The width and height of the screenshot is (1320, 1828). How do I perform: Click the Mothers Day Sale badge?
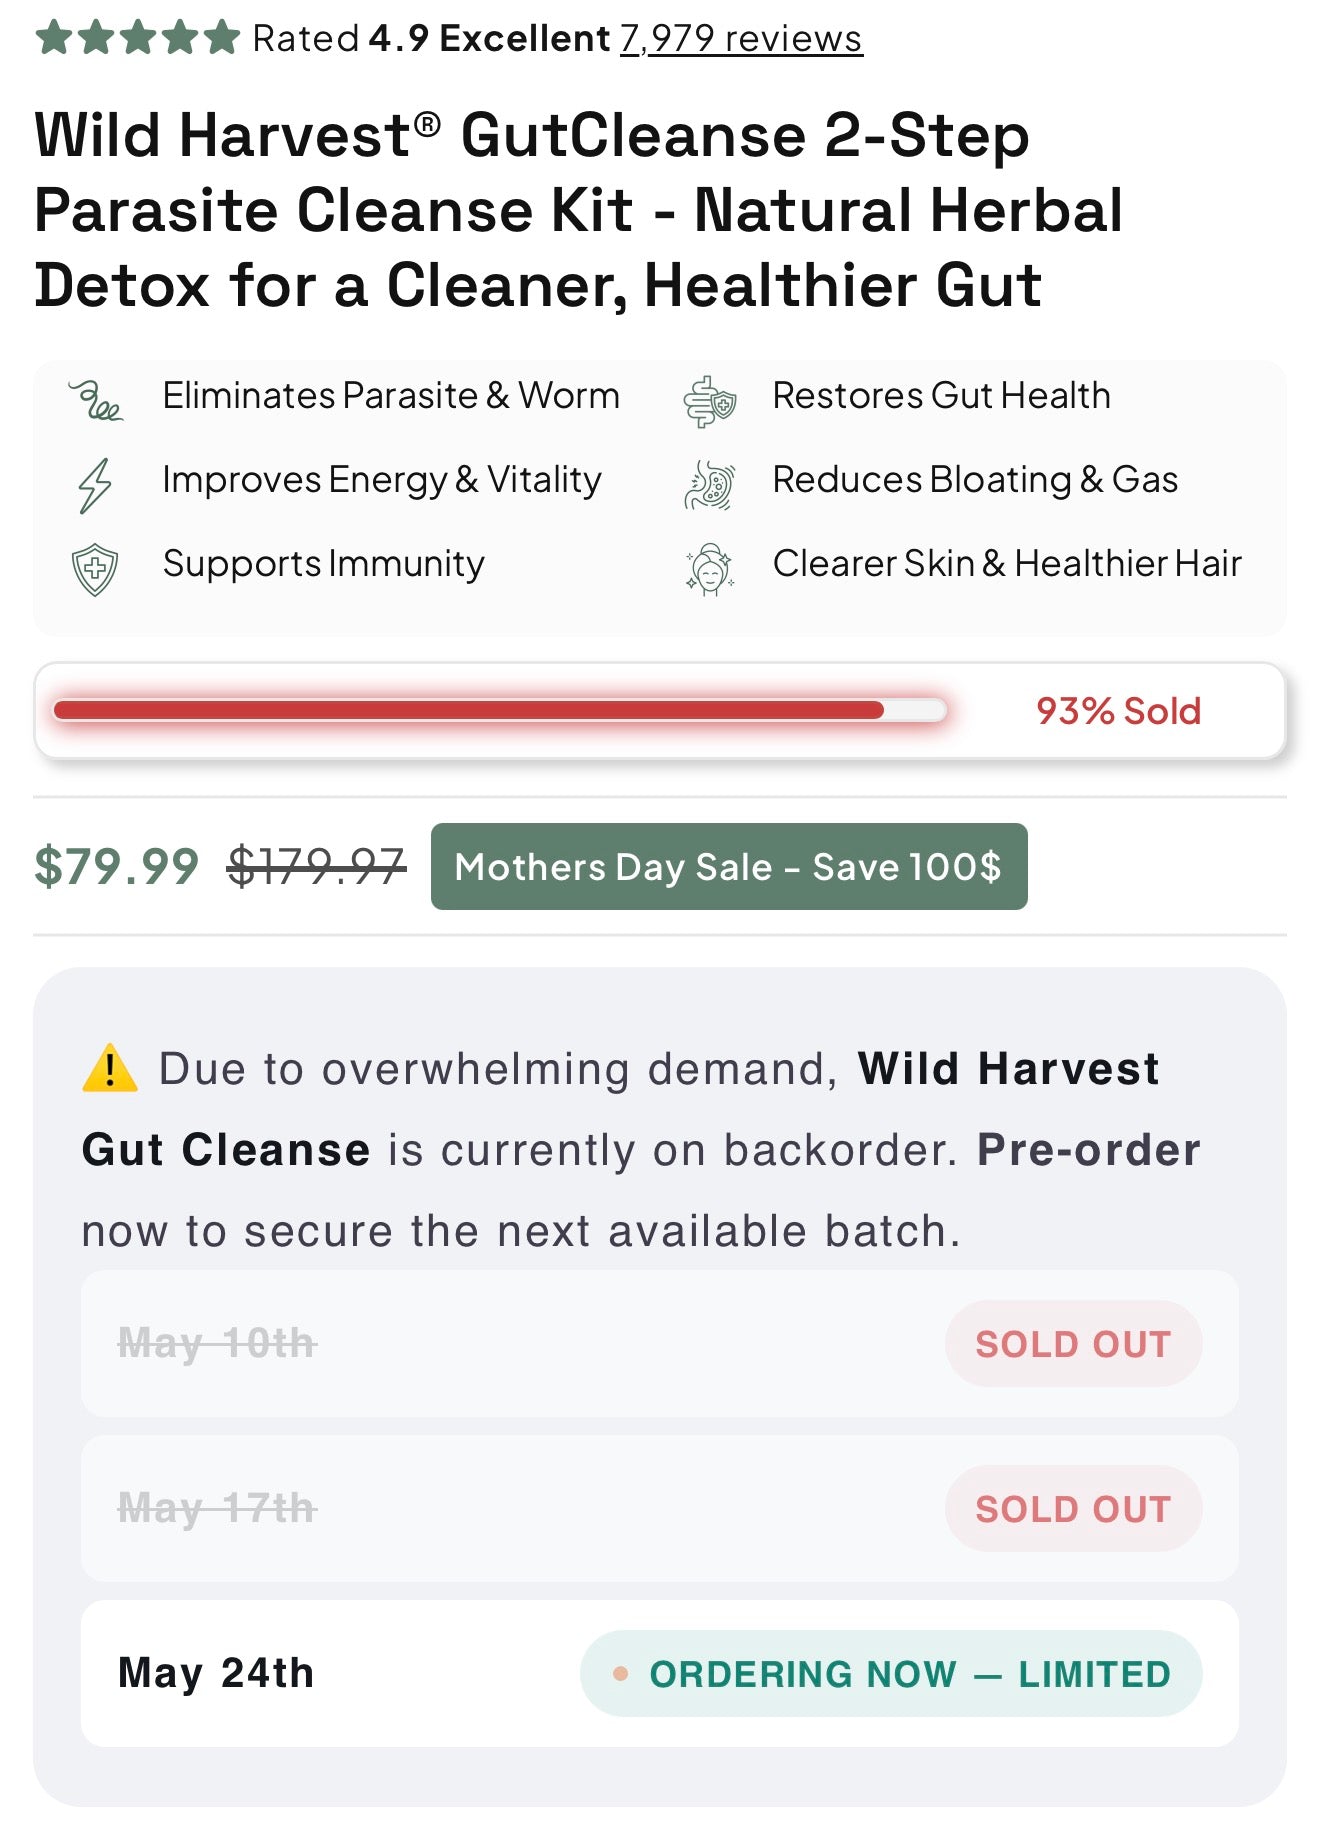coord(729,866)
